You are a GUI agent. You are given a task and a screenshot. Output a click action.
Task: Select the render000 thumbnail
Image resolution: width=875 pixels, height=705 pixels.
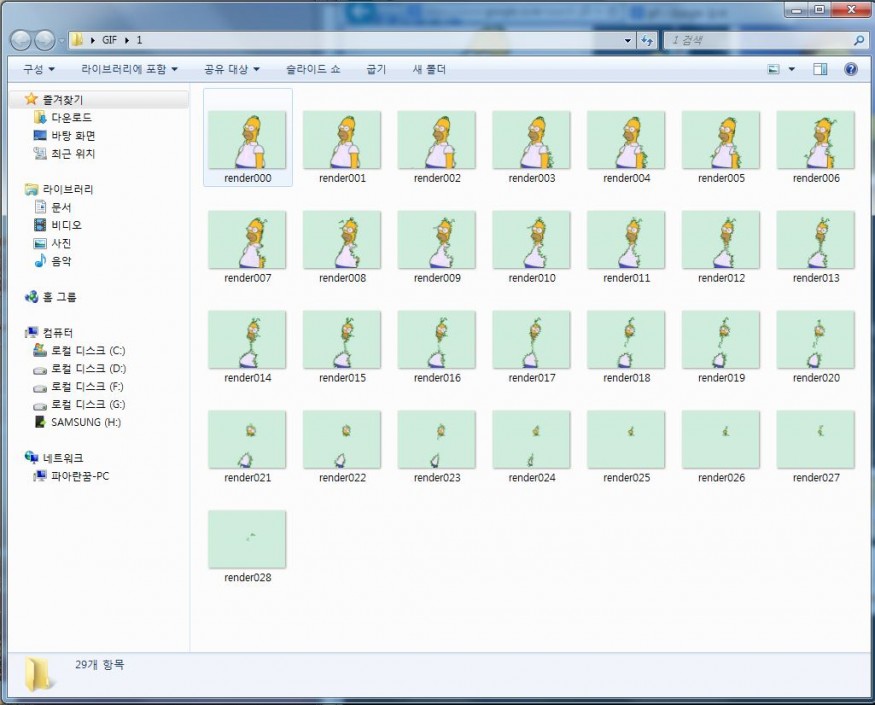[247, 140]
